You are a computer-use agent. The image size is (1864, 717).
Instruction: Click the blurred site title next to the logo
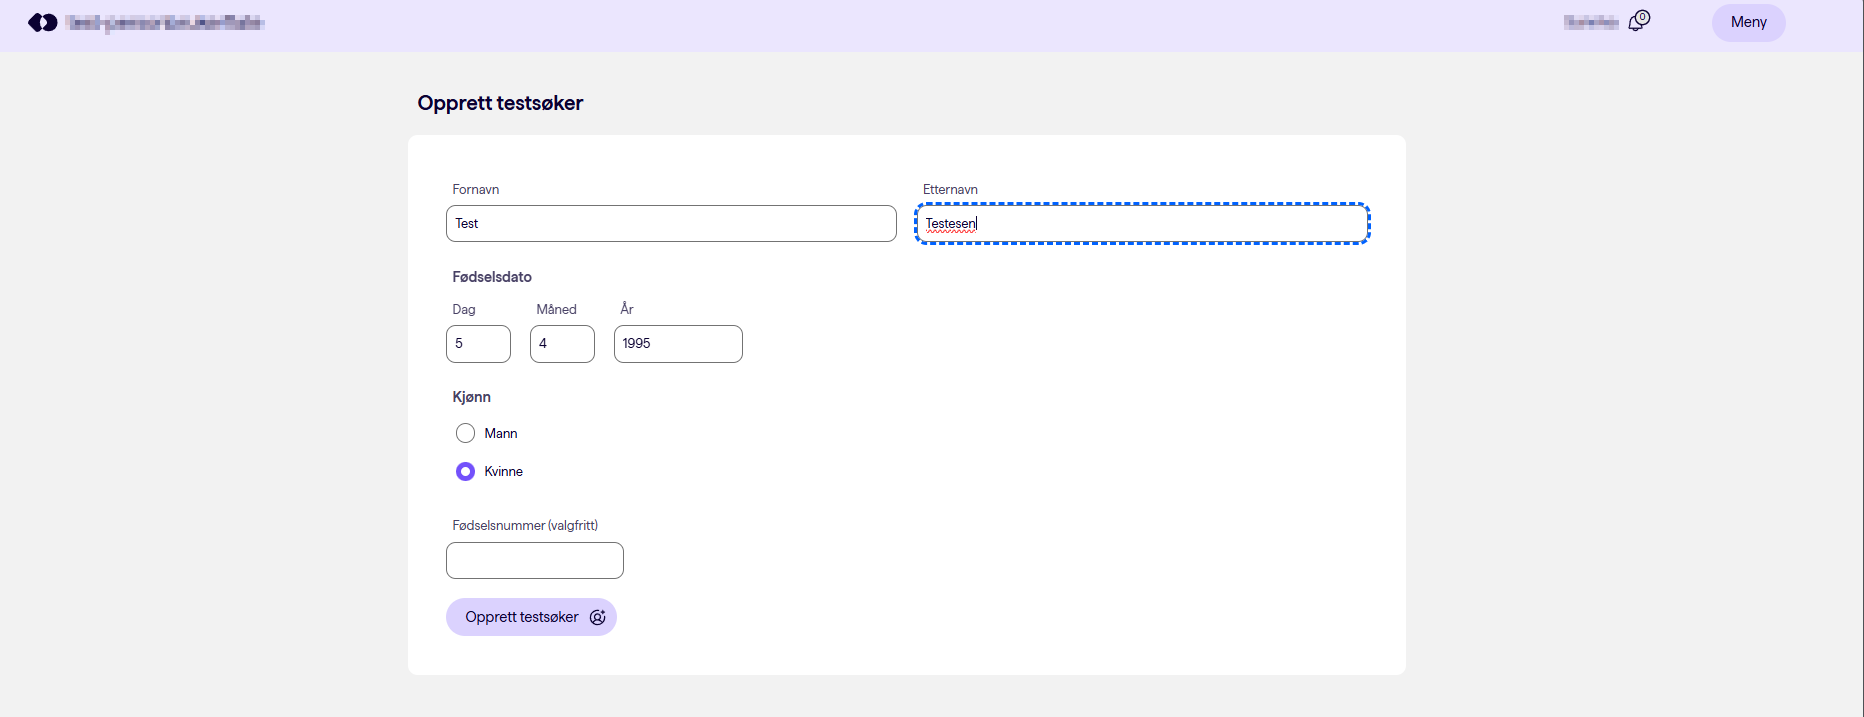(165, 22)
